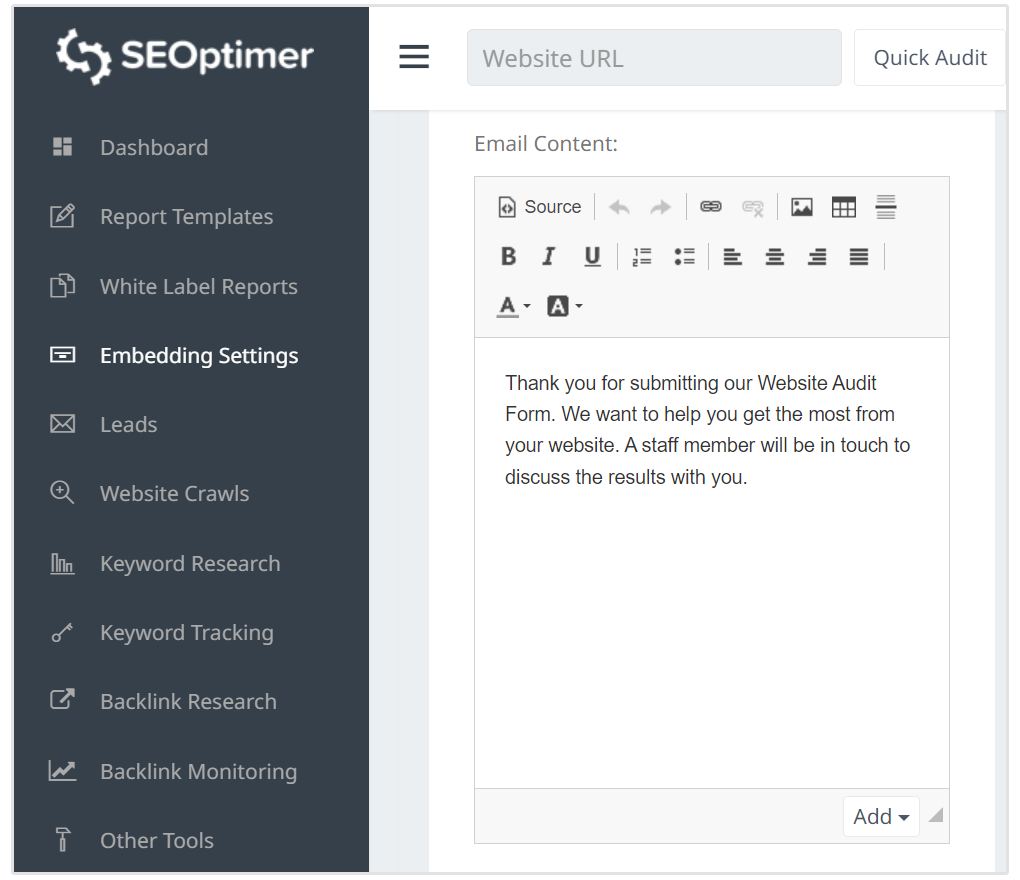Insert a bulleted list
The image size is (1020, 880).
[684, 257]
